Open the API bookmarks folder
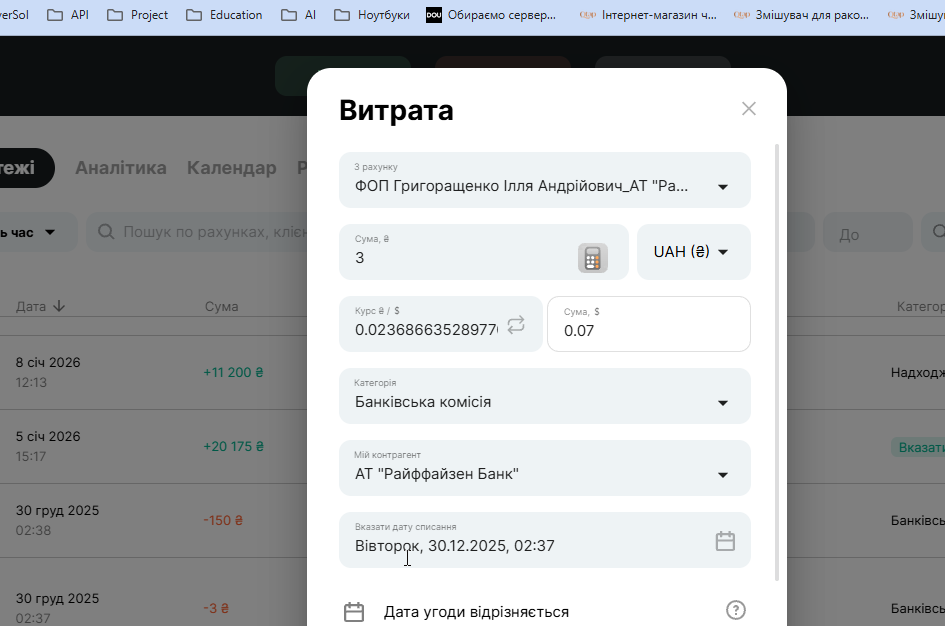 pyautogui.click(x=68, y=14)
